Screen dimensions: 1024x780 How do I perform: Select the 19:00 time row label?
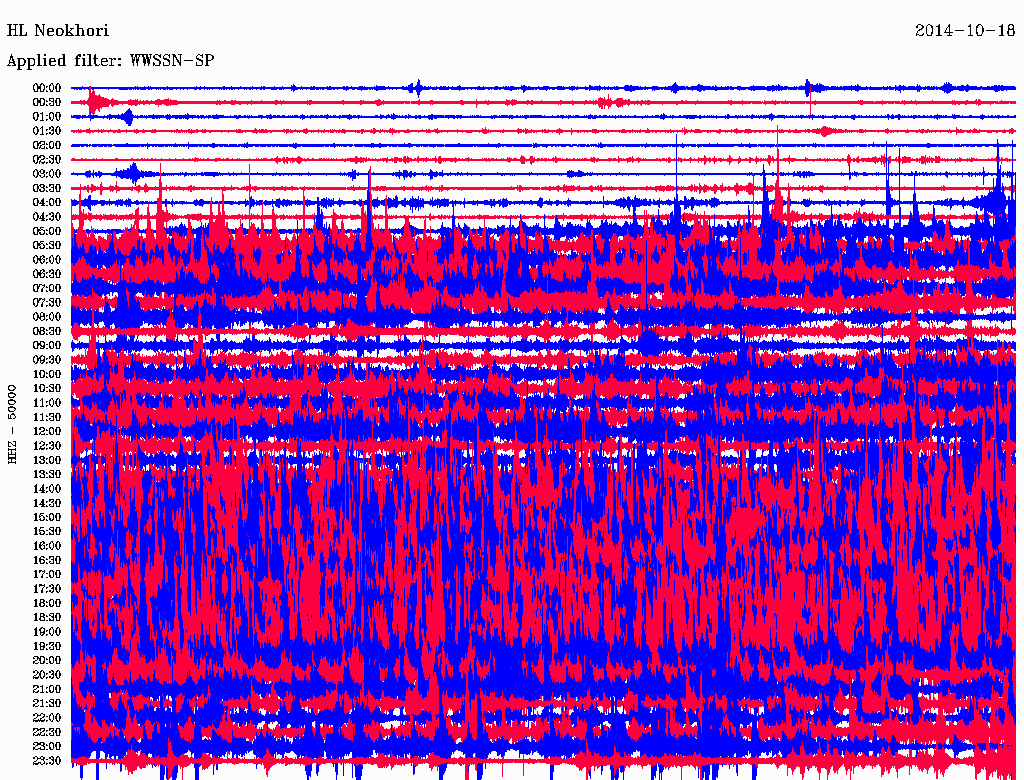47,632
